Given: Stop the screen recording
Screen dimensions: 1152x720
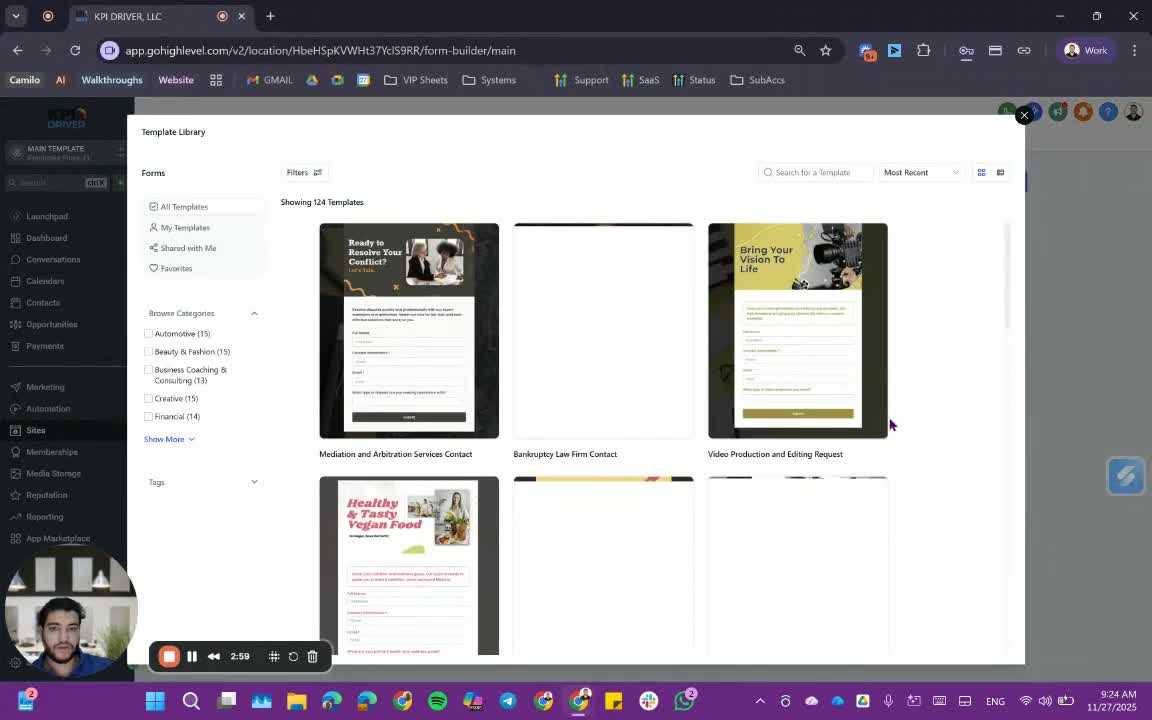Looking at the screenshot, I should click(169, 657).
